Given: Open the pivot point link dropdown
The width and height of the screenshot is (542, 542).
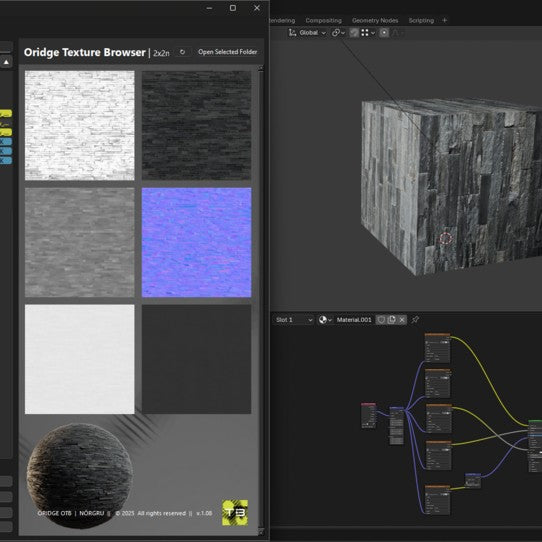Looking at the screenshot, I should pyautogui.click(x=338, y=33).
